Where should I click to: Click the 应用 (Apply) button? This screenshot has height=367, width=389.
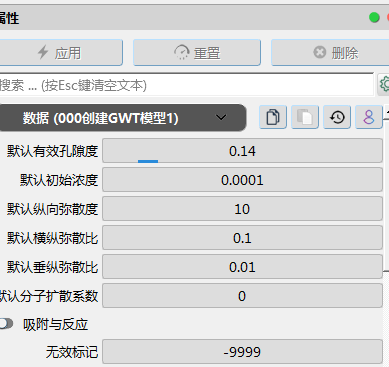pyautogui.click(x=60, y=52)
